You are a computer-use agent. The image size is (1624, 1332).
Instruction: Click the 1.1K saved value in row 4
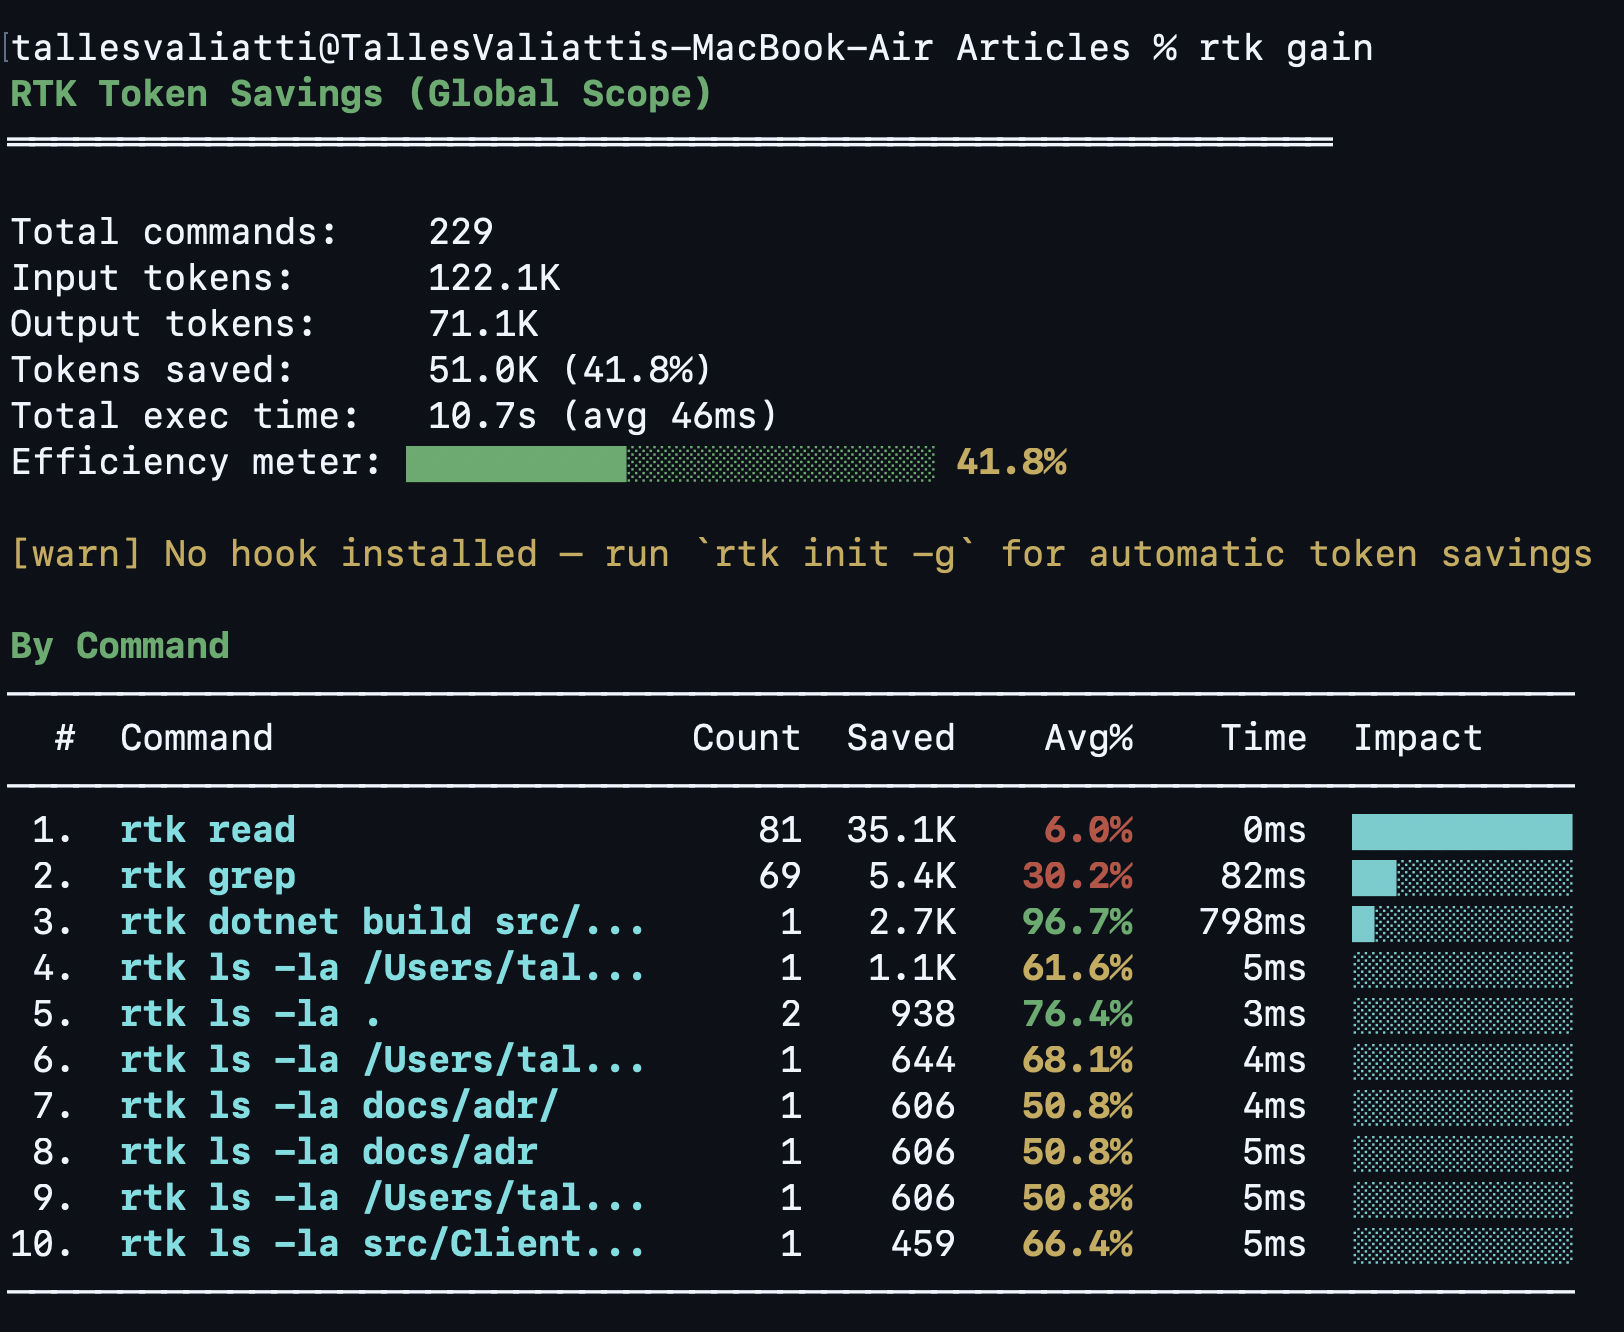[x=912, y=968]
